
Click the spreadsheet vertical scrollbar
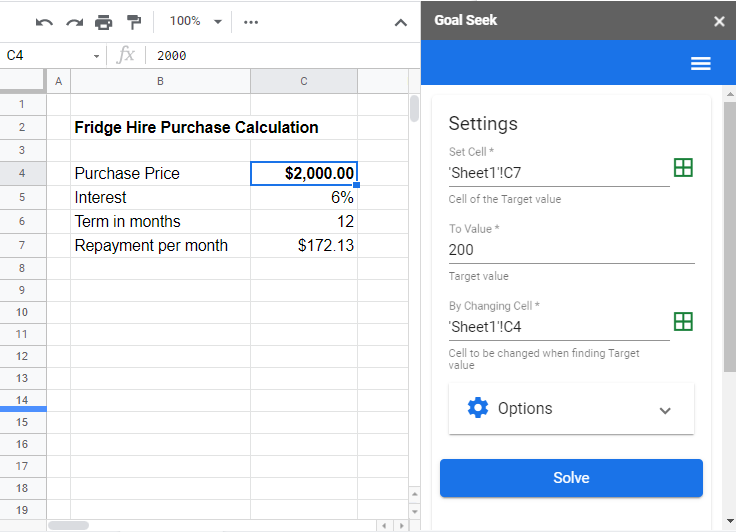pyautogui.click(x=414, y=108)
